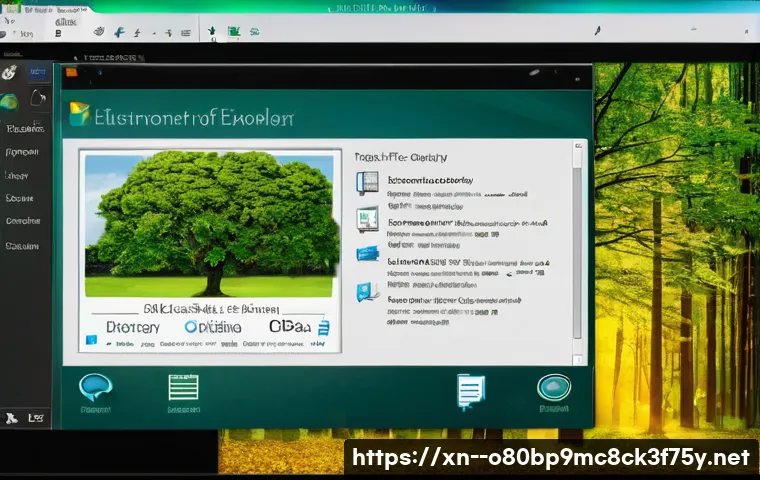Click the first list item document icon
Viewport: 760px width, 480px height.
click(x=368, y=183)
